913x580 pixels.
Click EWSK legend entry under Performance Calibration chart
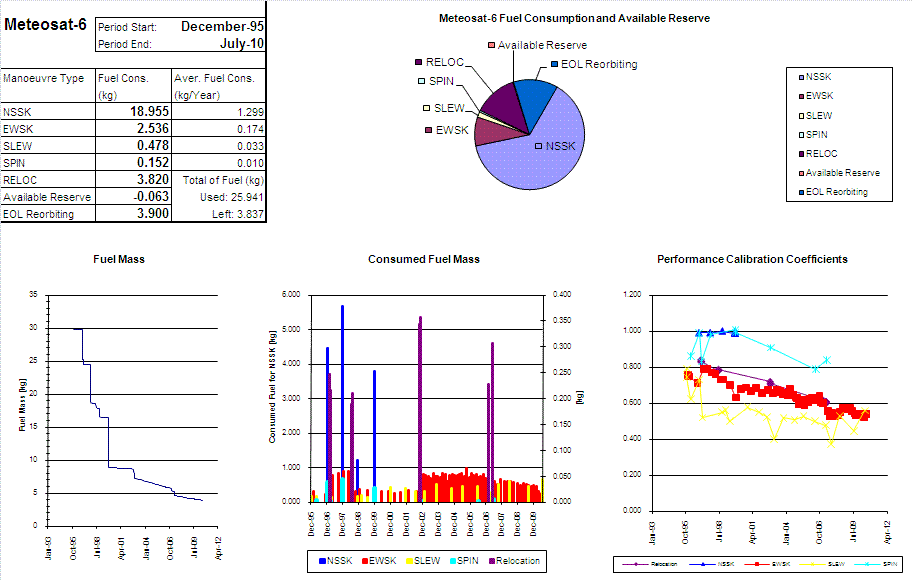[767, 564]
